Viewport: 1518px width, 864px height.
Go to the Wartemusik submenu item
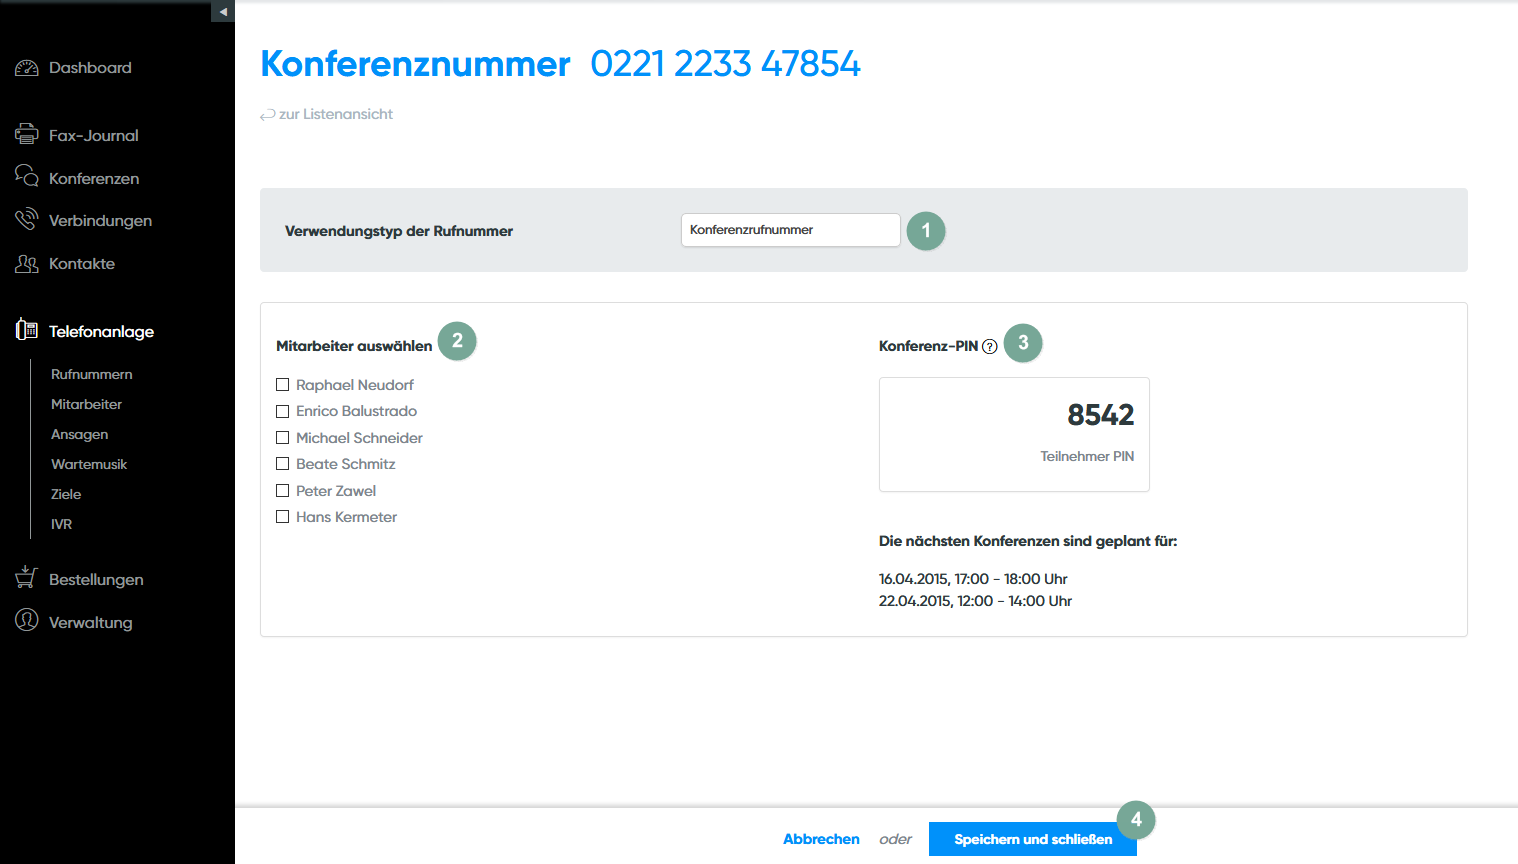89,464
